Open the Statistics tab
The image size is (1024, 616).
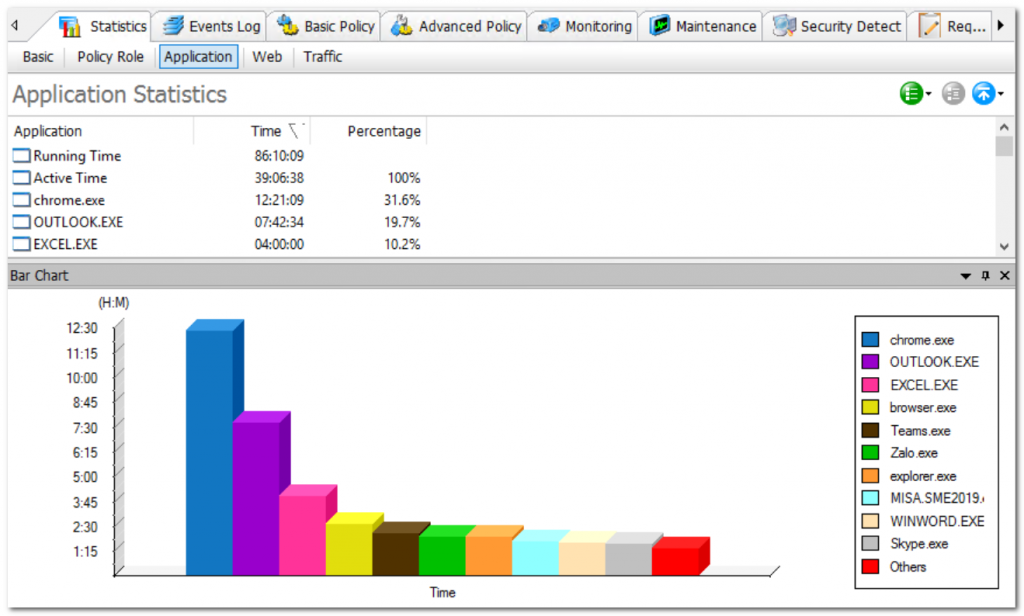pos(102,26)
